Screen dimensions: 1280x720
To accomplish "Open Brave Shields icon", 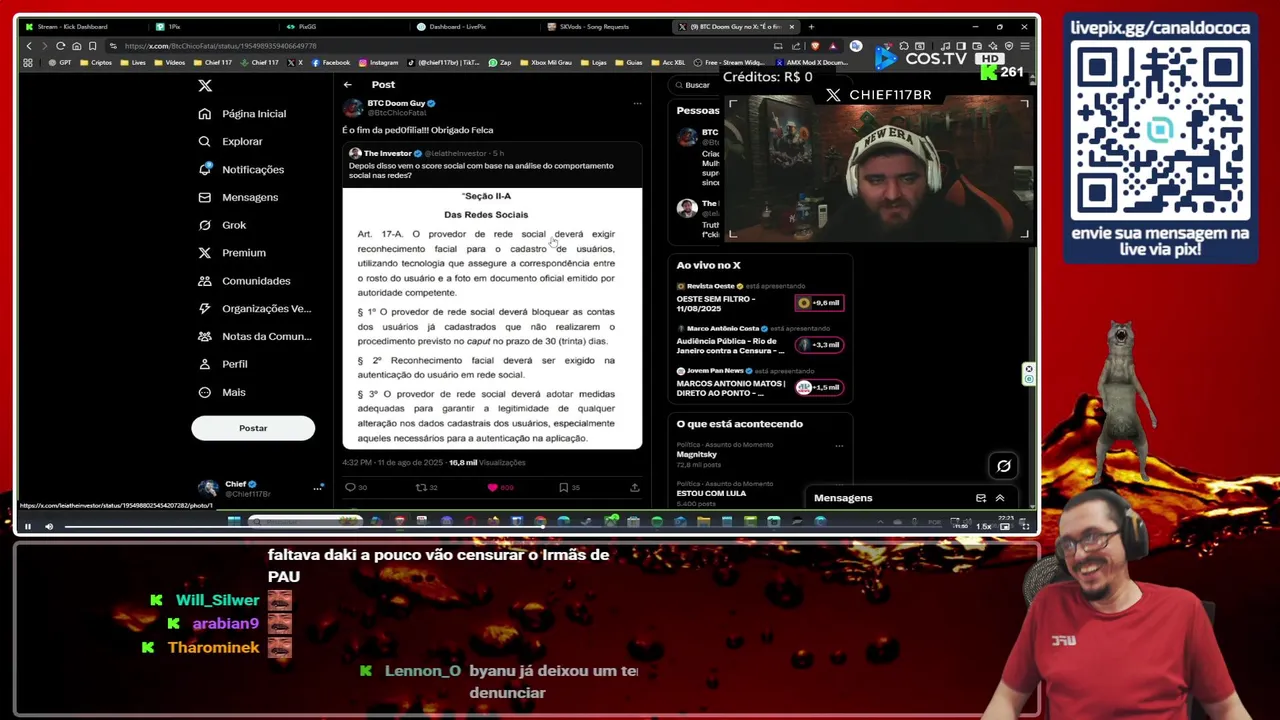I will 815,46.
